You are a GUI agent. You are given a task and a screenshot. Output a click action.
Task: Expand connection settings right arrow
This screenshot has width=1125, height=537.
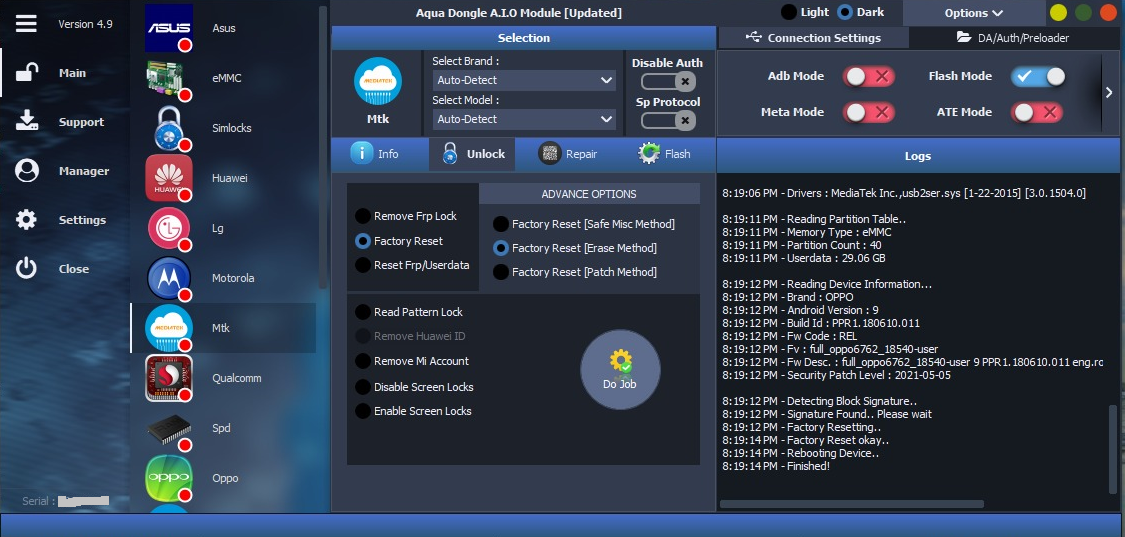click(1109, 92)
